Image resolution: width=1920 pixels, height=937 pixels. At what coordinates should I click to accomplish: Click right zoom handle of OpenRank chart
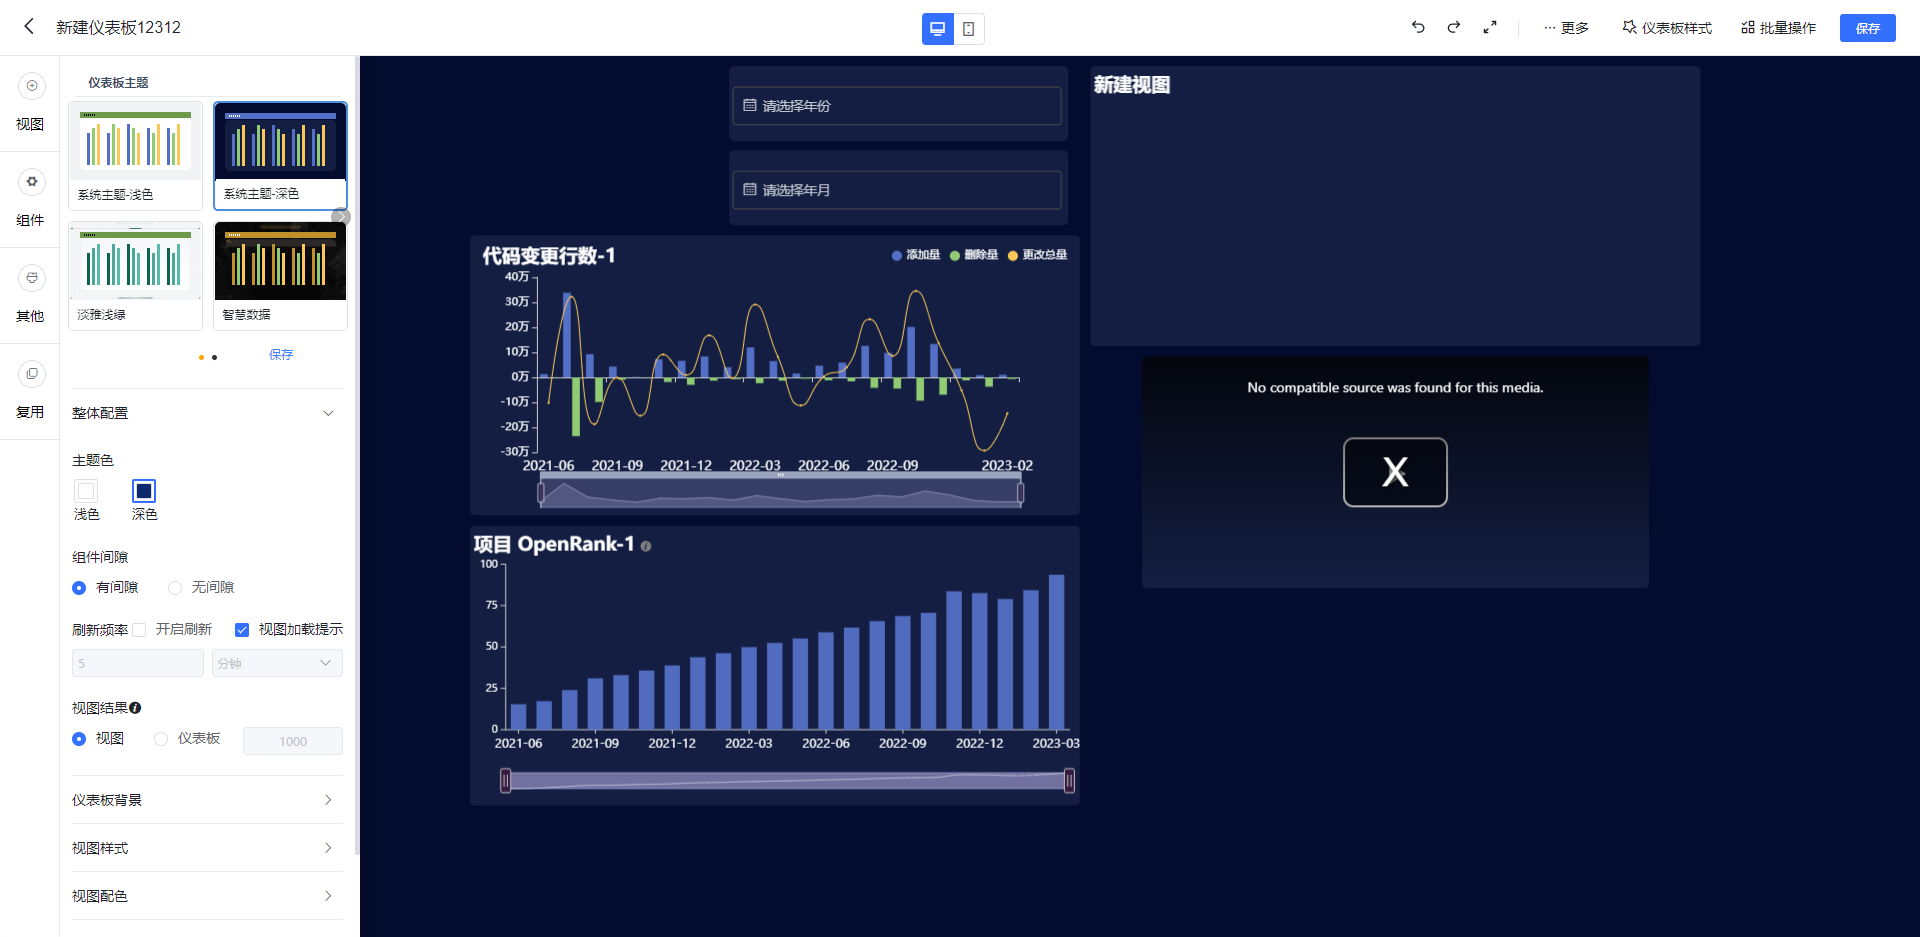tap(1069, 781)
